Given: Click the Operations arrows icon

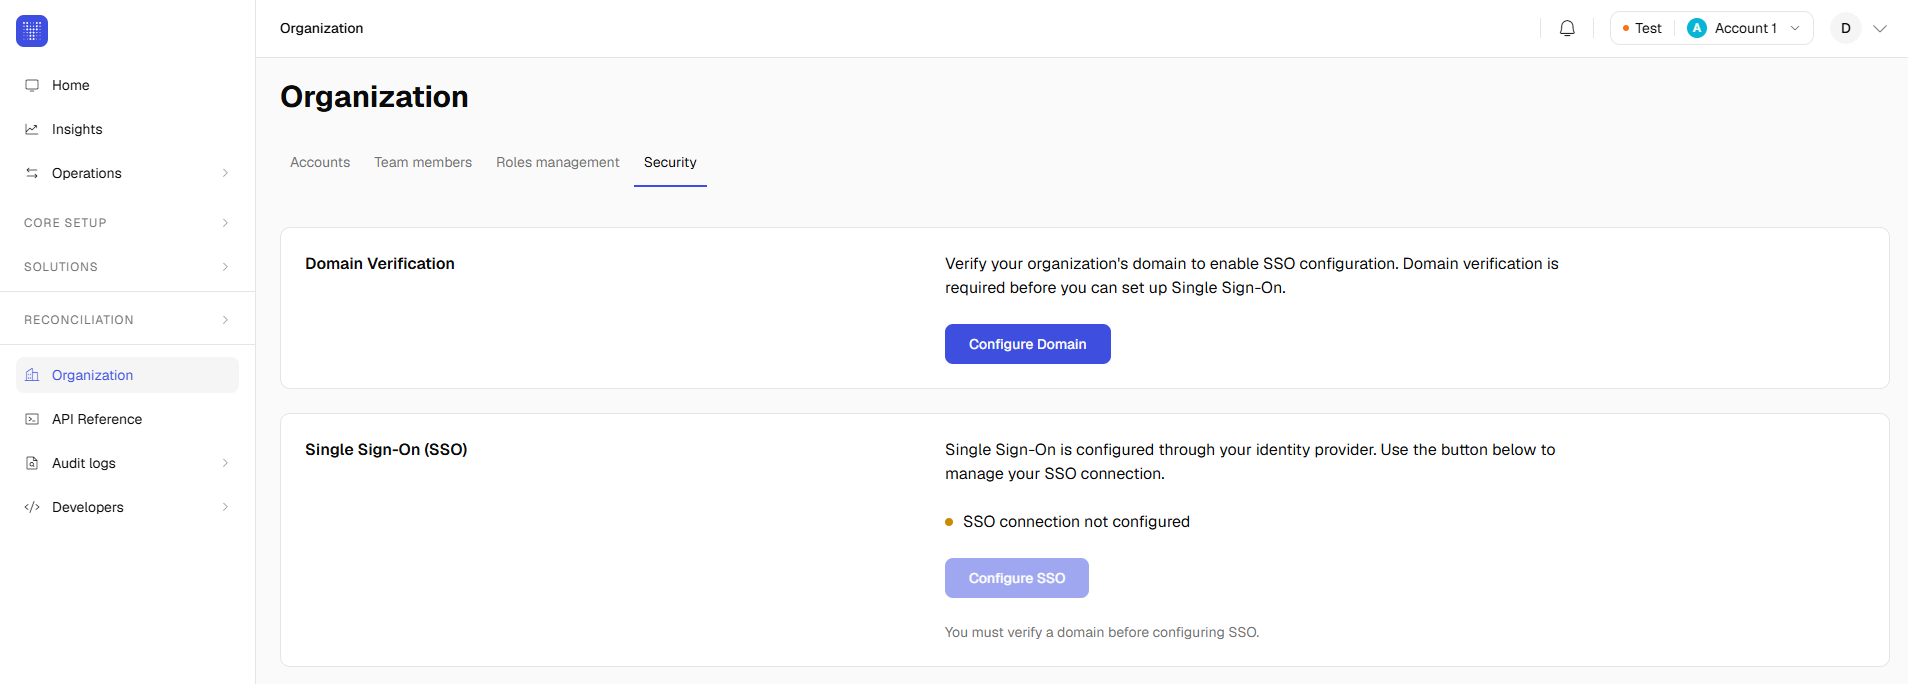Looking at the screenshot, I should click(x=32, y=173).
